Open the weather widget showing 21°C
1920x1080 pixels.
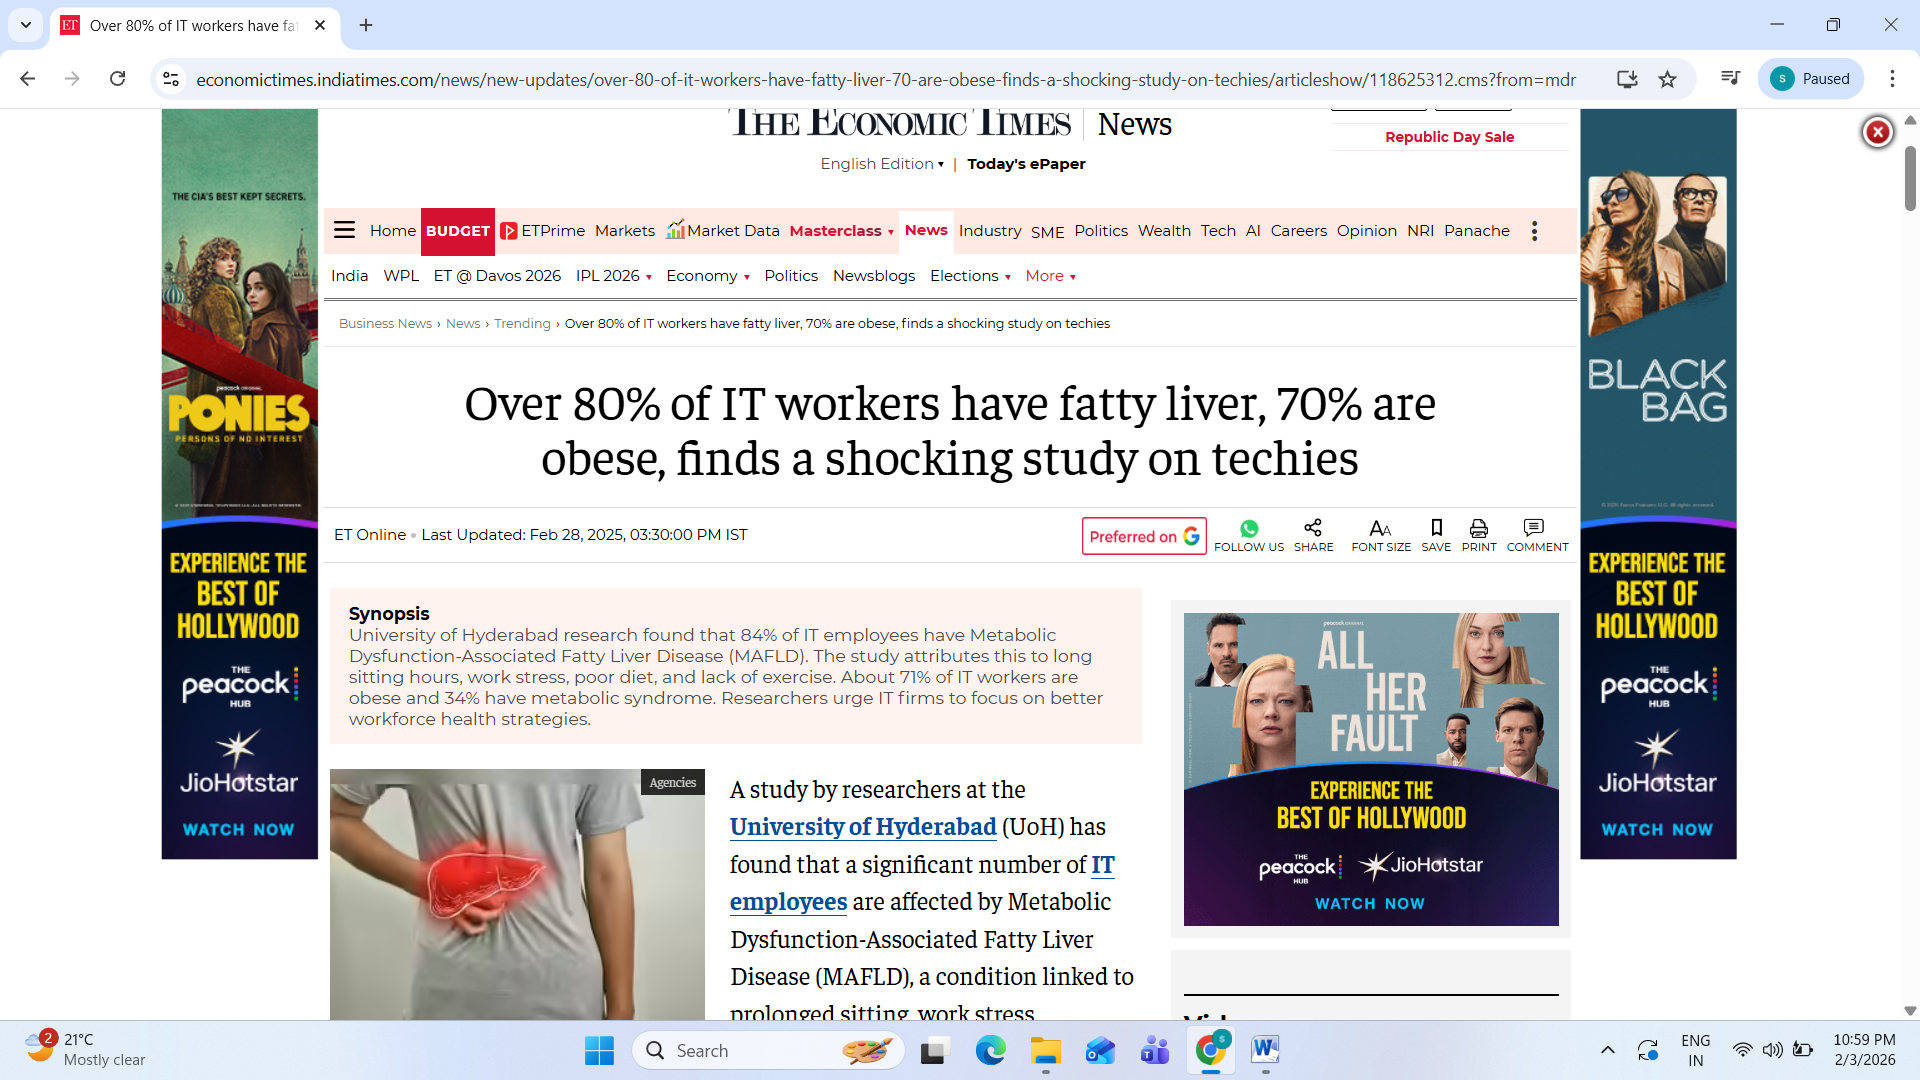(x=86, y=1050)
